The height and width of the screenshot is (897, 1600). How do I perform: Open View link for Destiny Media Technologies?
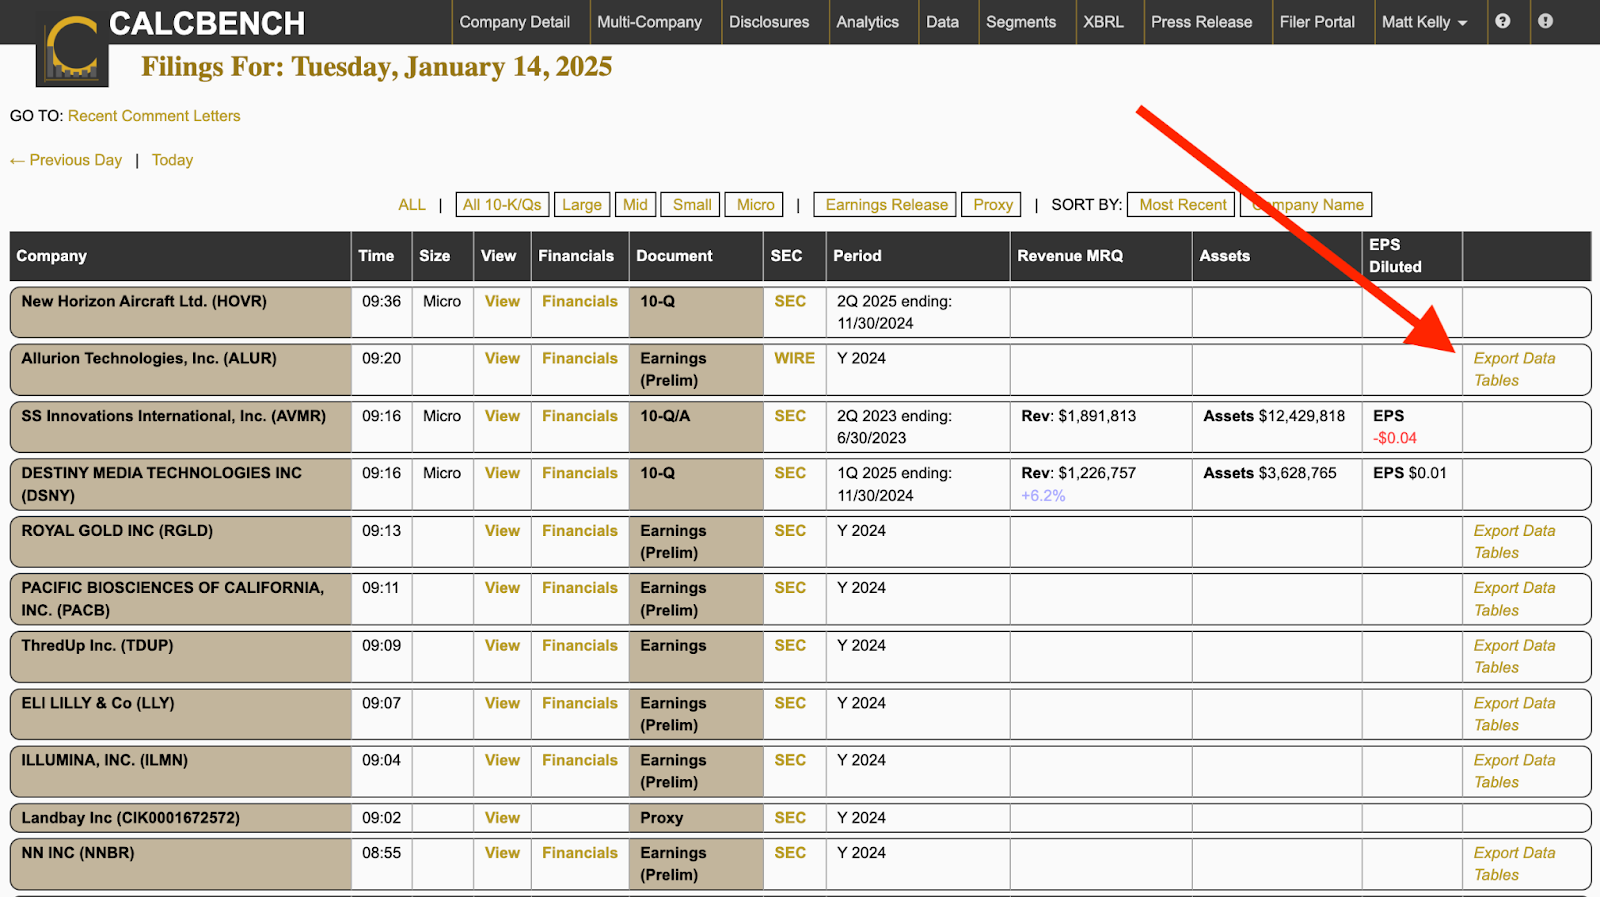tap(502, 474)
